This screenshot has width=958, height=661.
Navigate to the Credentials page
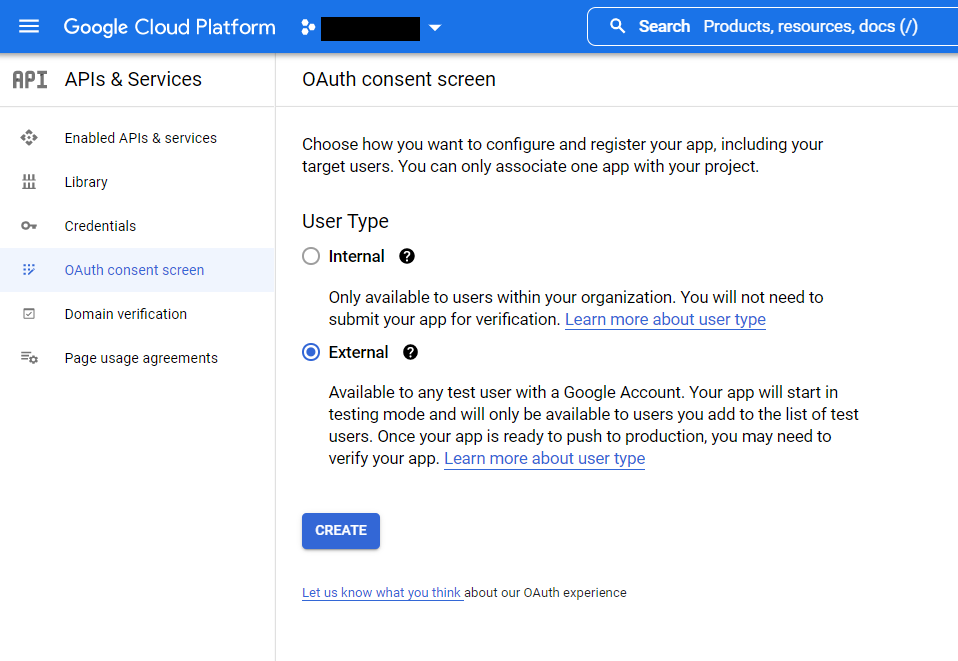pyautogui.click(x=100, y=226)
